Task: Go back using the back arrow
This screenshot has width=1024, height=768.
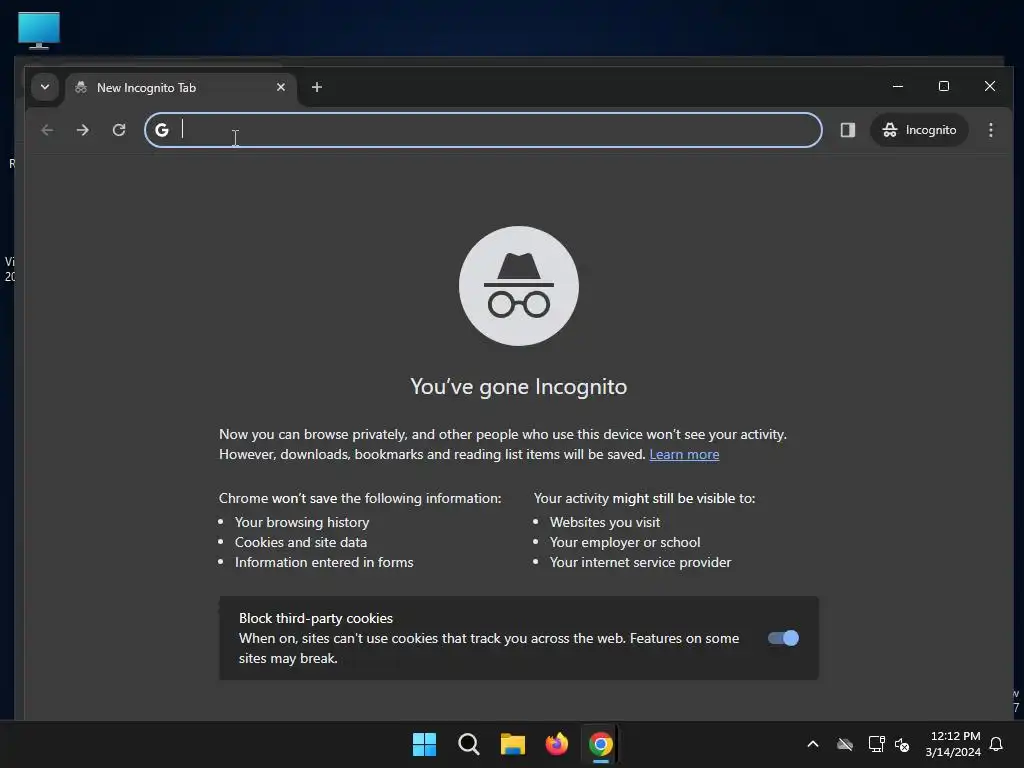Action: pos(47,130)
